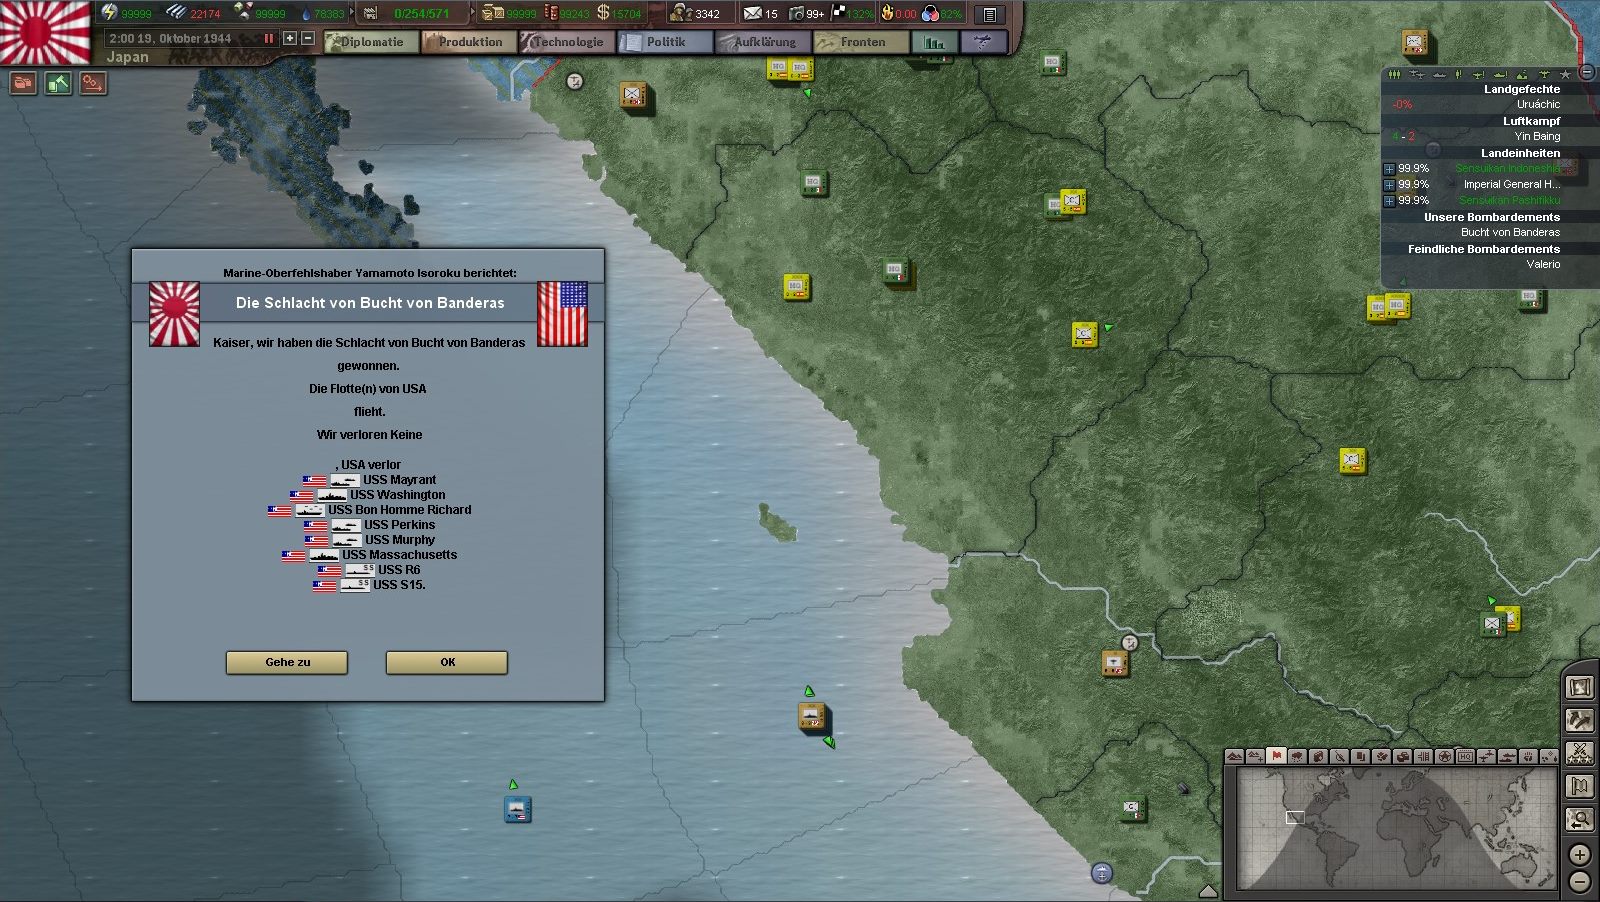Screen dimensions: 1600x902
Task: Zoom out the map with minus
Action: point(1580,881)
